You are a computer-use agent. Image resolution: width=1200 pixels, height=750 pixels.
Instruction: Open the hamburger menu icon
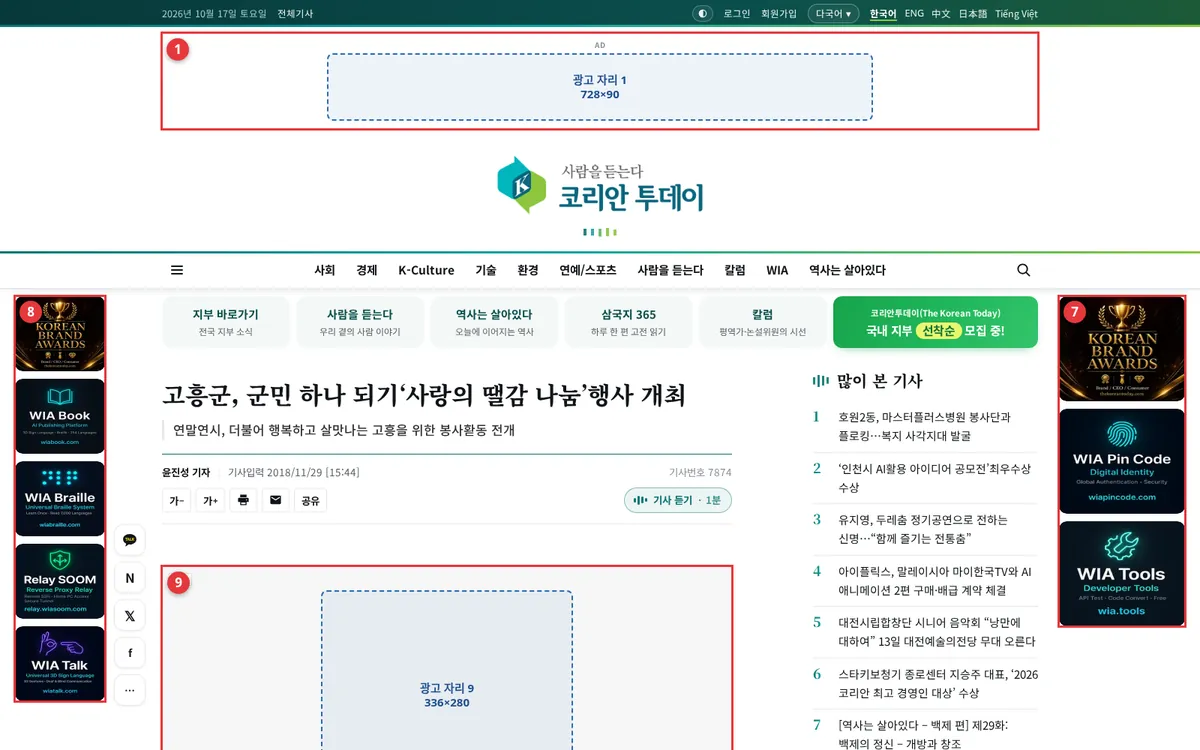click(x=177, y=270)
